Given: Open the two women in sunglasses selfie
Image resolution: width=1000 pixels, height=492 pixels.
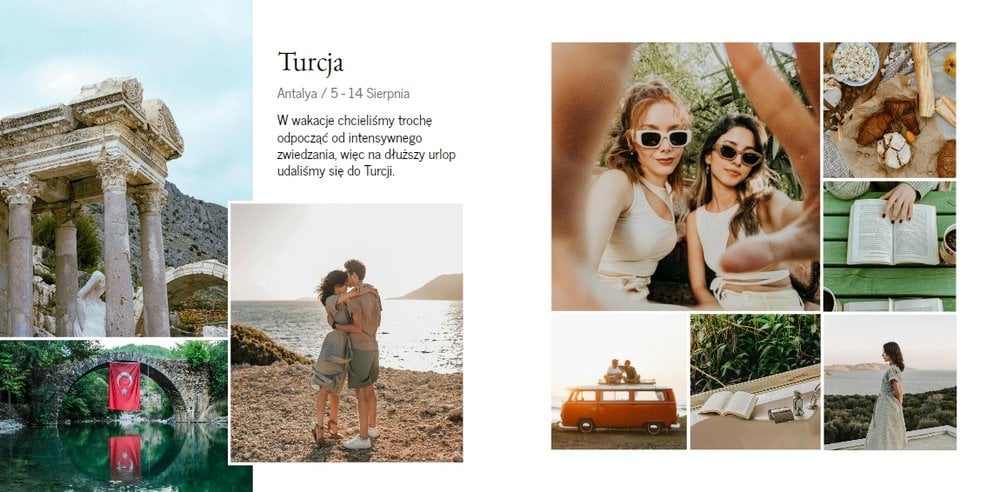Looking at the screenshot, I should 686,176.
